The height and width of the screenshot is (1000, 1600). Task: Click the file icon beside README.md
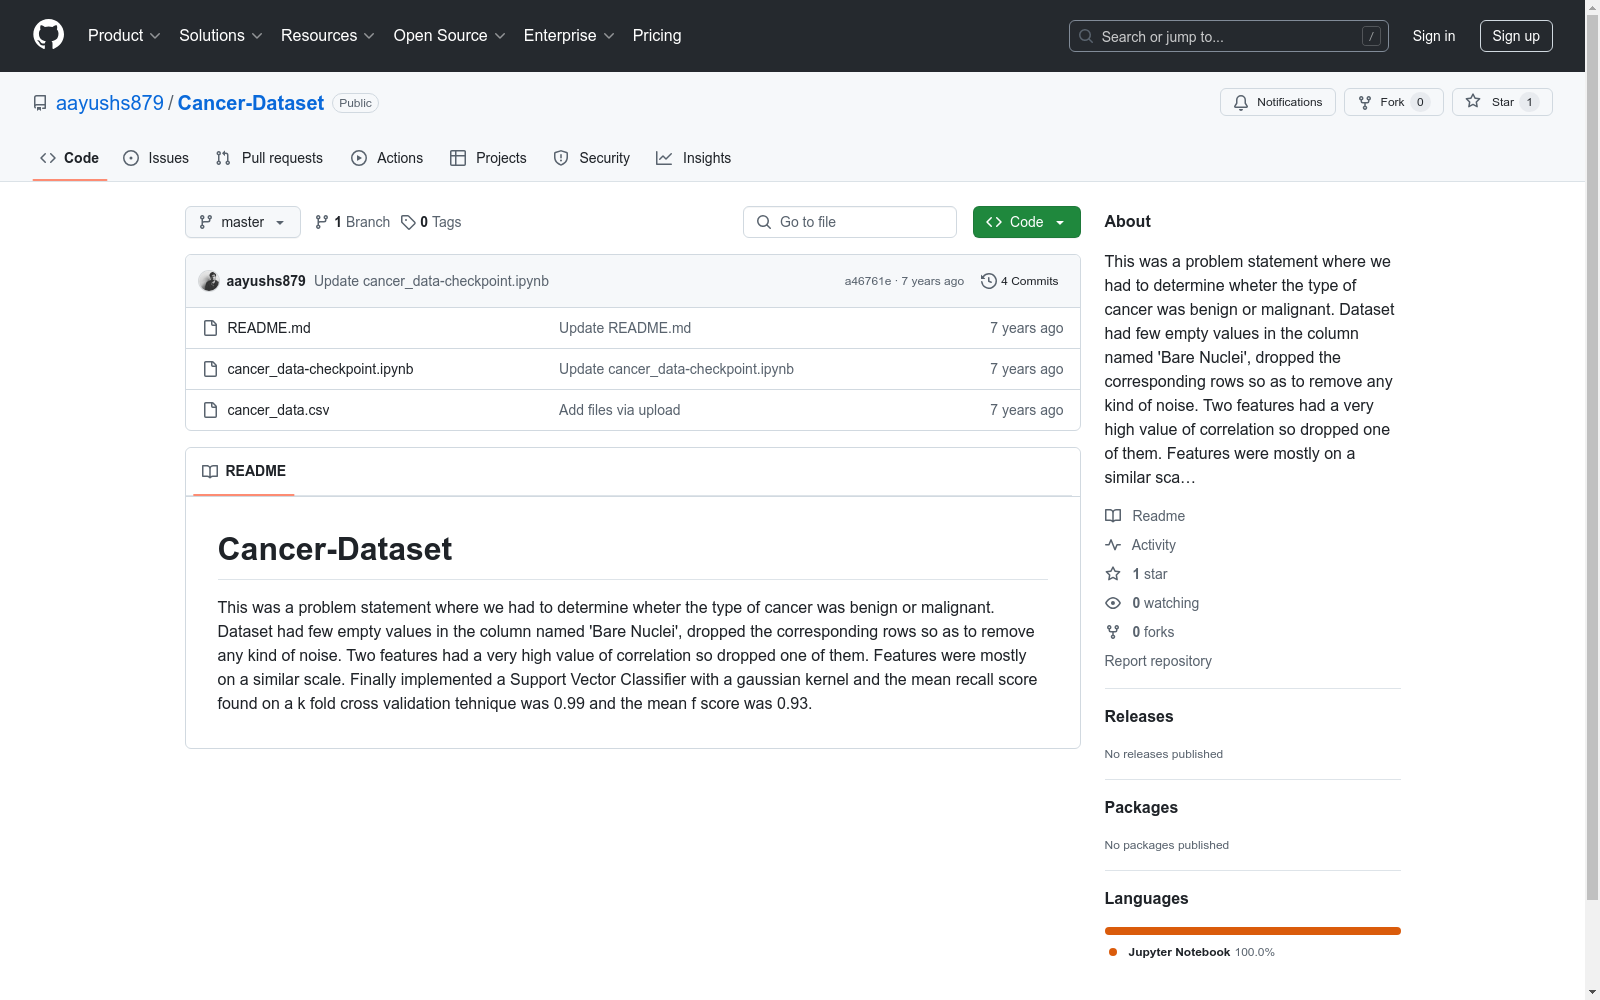click(x=210, y=328)
